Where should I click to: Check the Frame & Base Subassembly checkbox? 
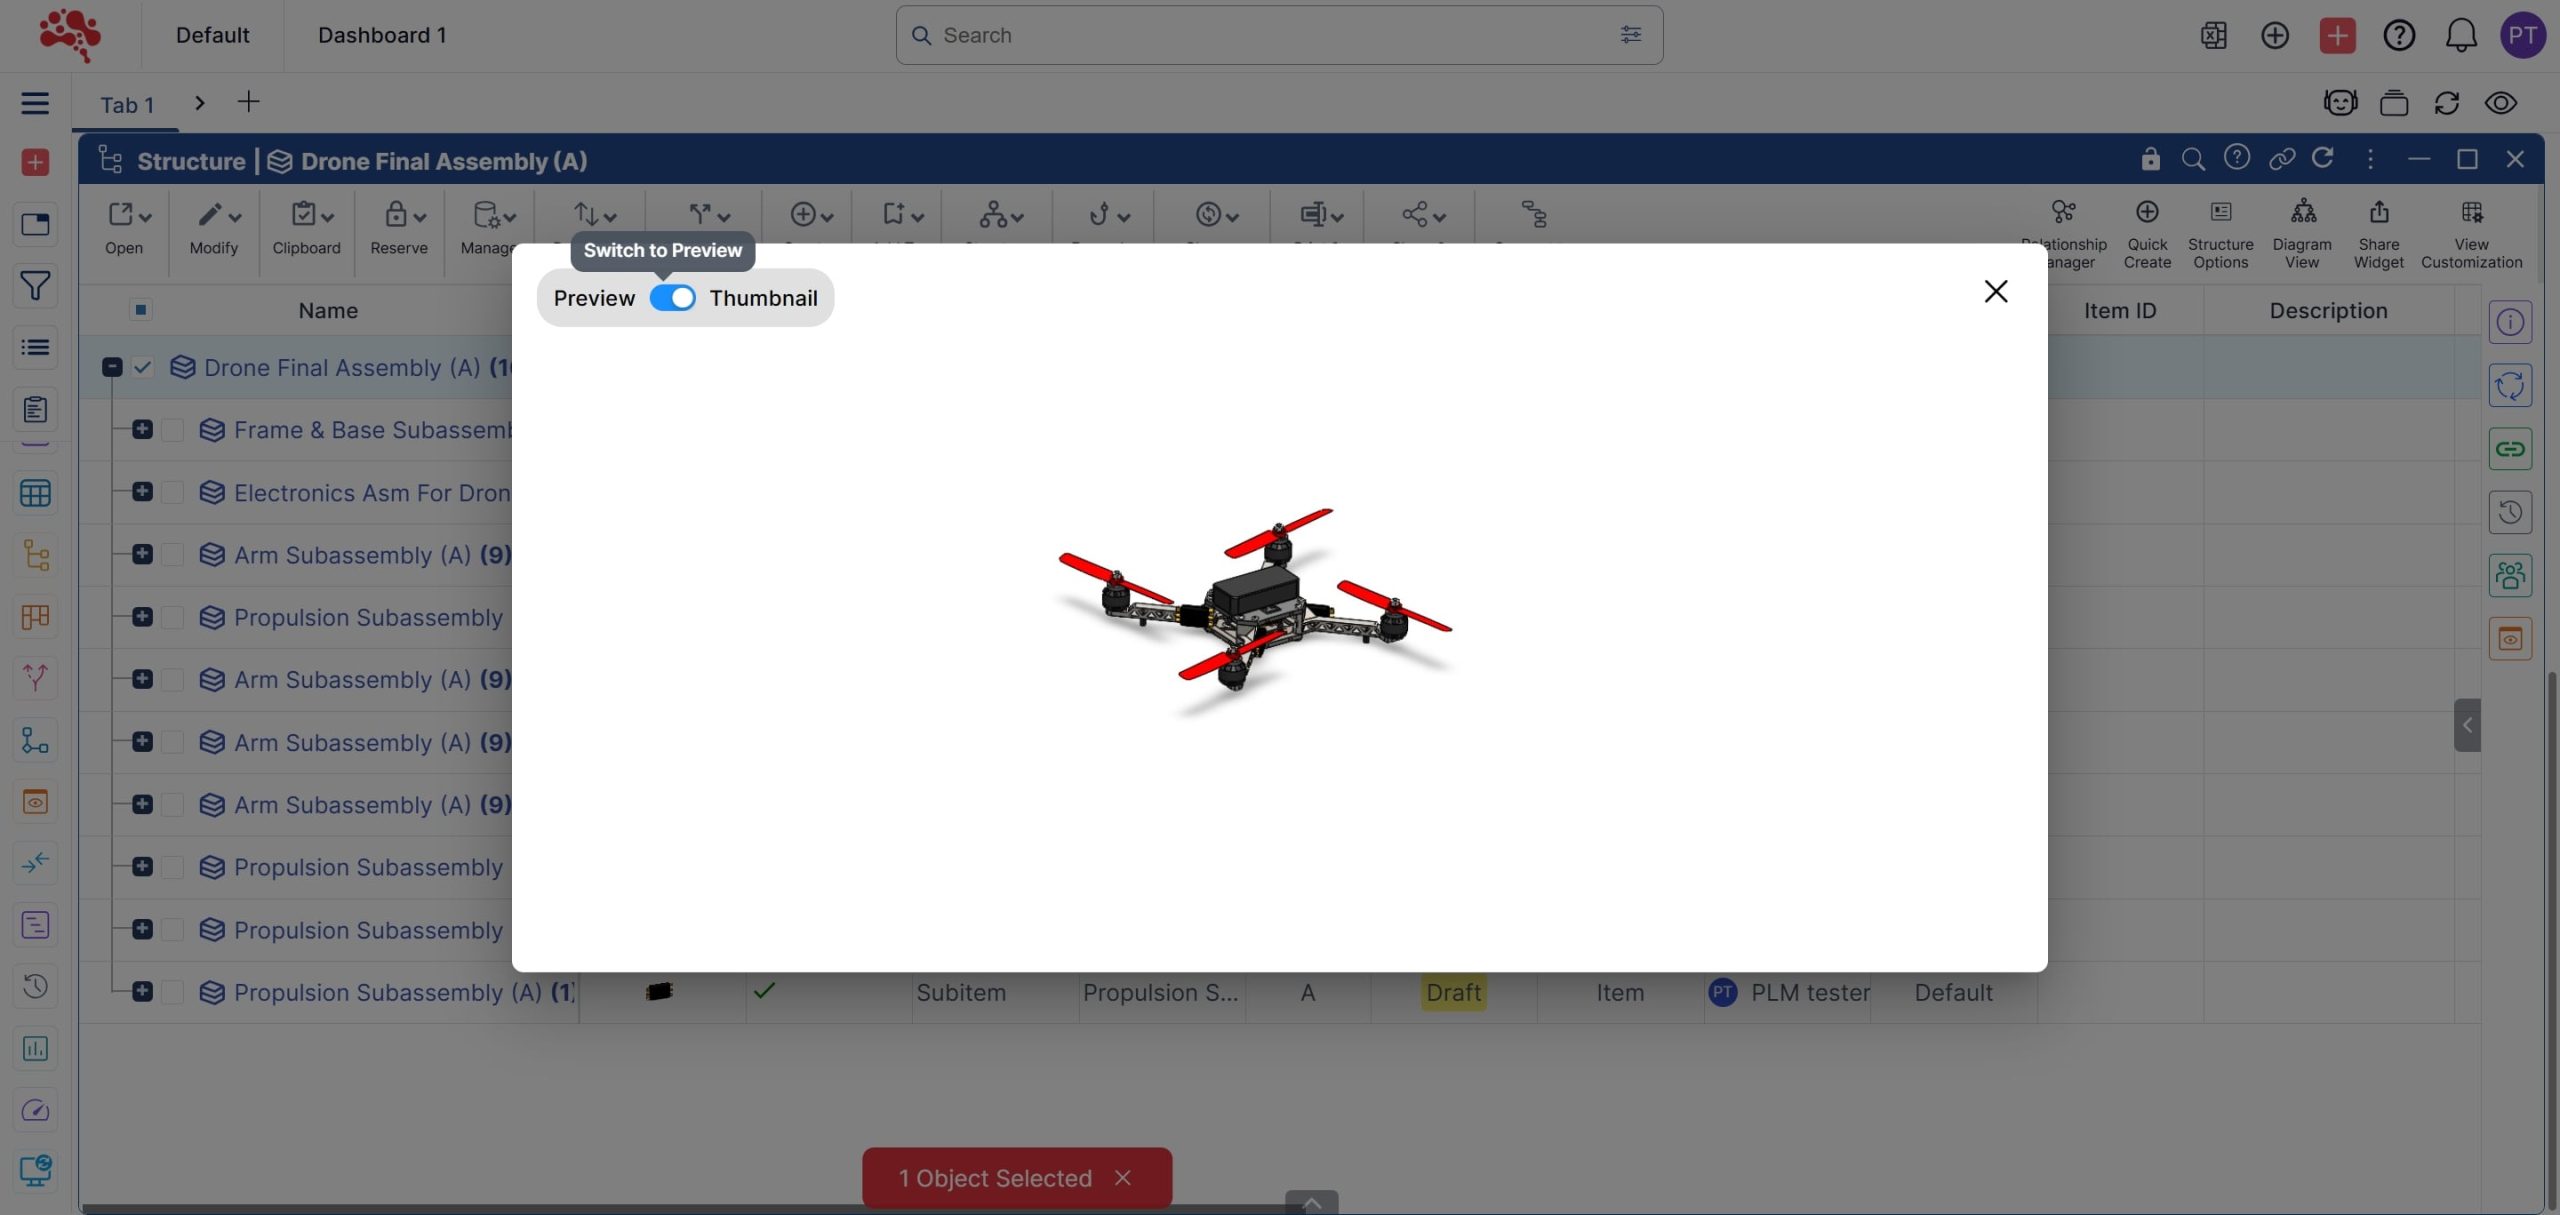coord(173,430)
